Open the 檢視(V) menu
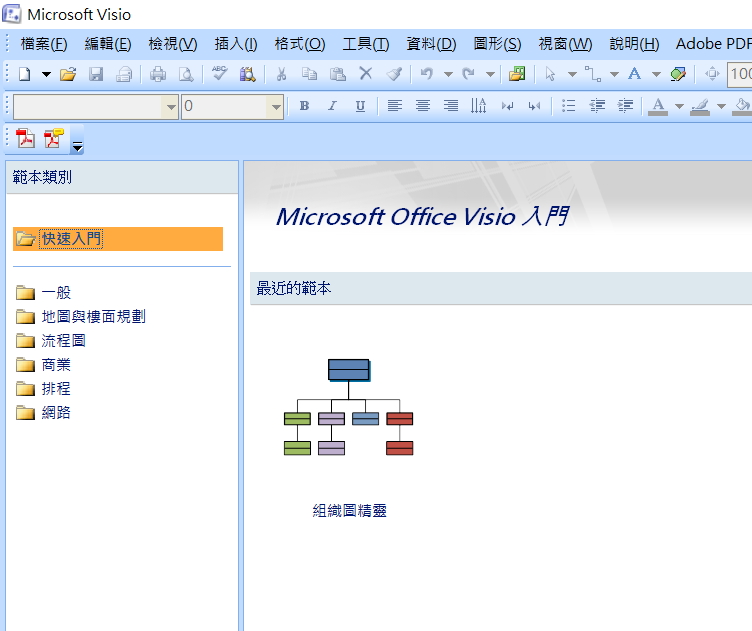 tap(173, 44)
